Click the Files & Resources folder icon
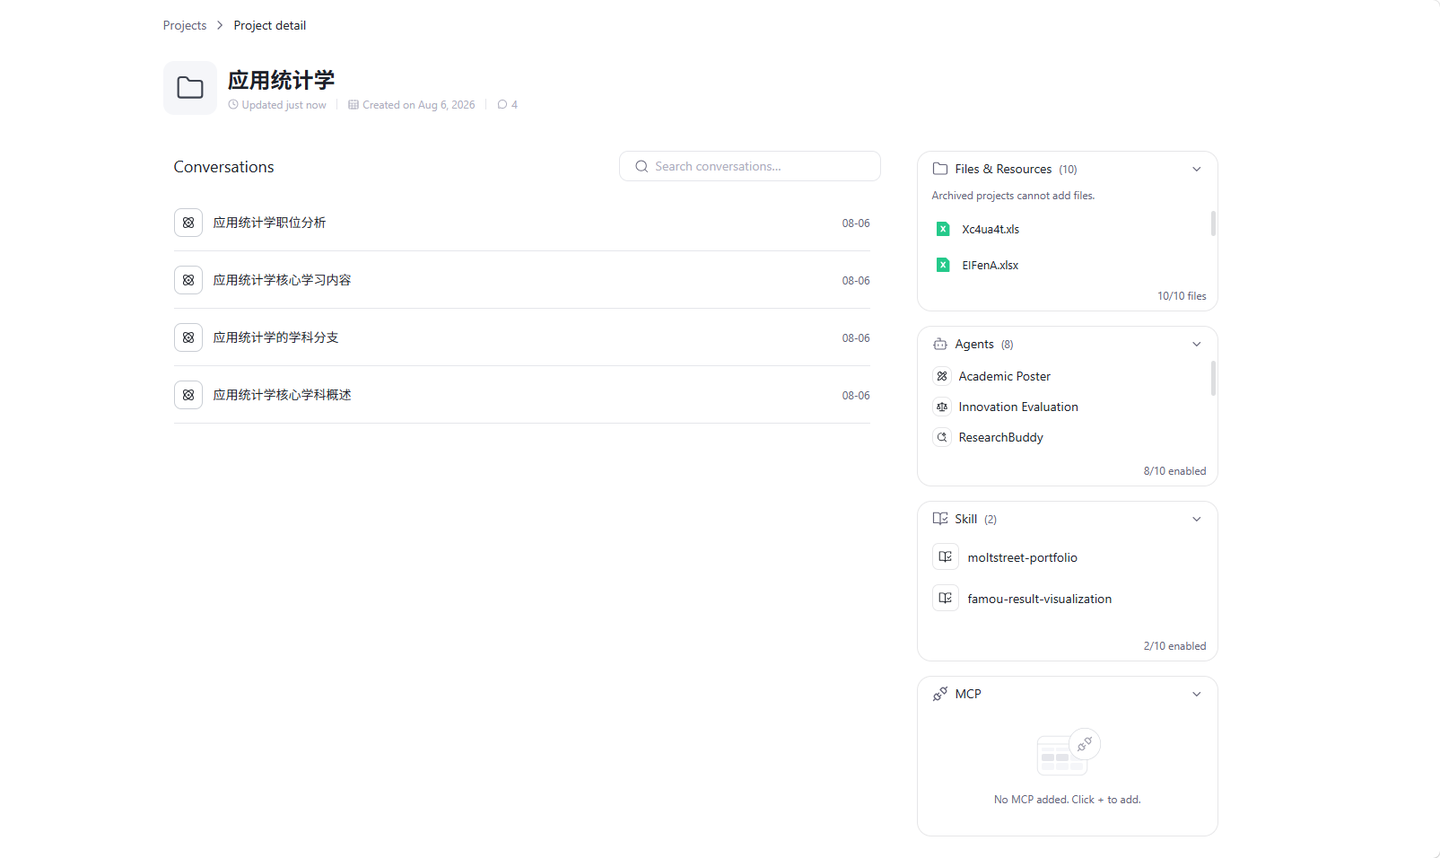 [x=940, y=169]
